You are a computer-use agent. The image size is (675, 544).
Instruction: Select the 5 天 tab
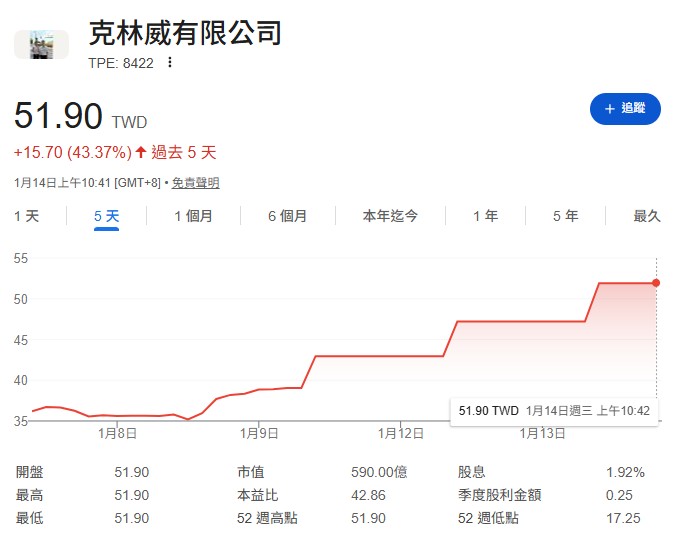[x=106, y=216]
